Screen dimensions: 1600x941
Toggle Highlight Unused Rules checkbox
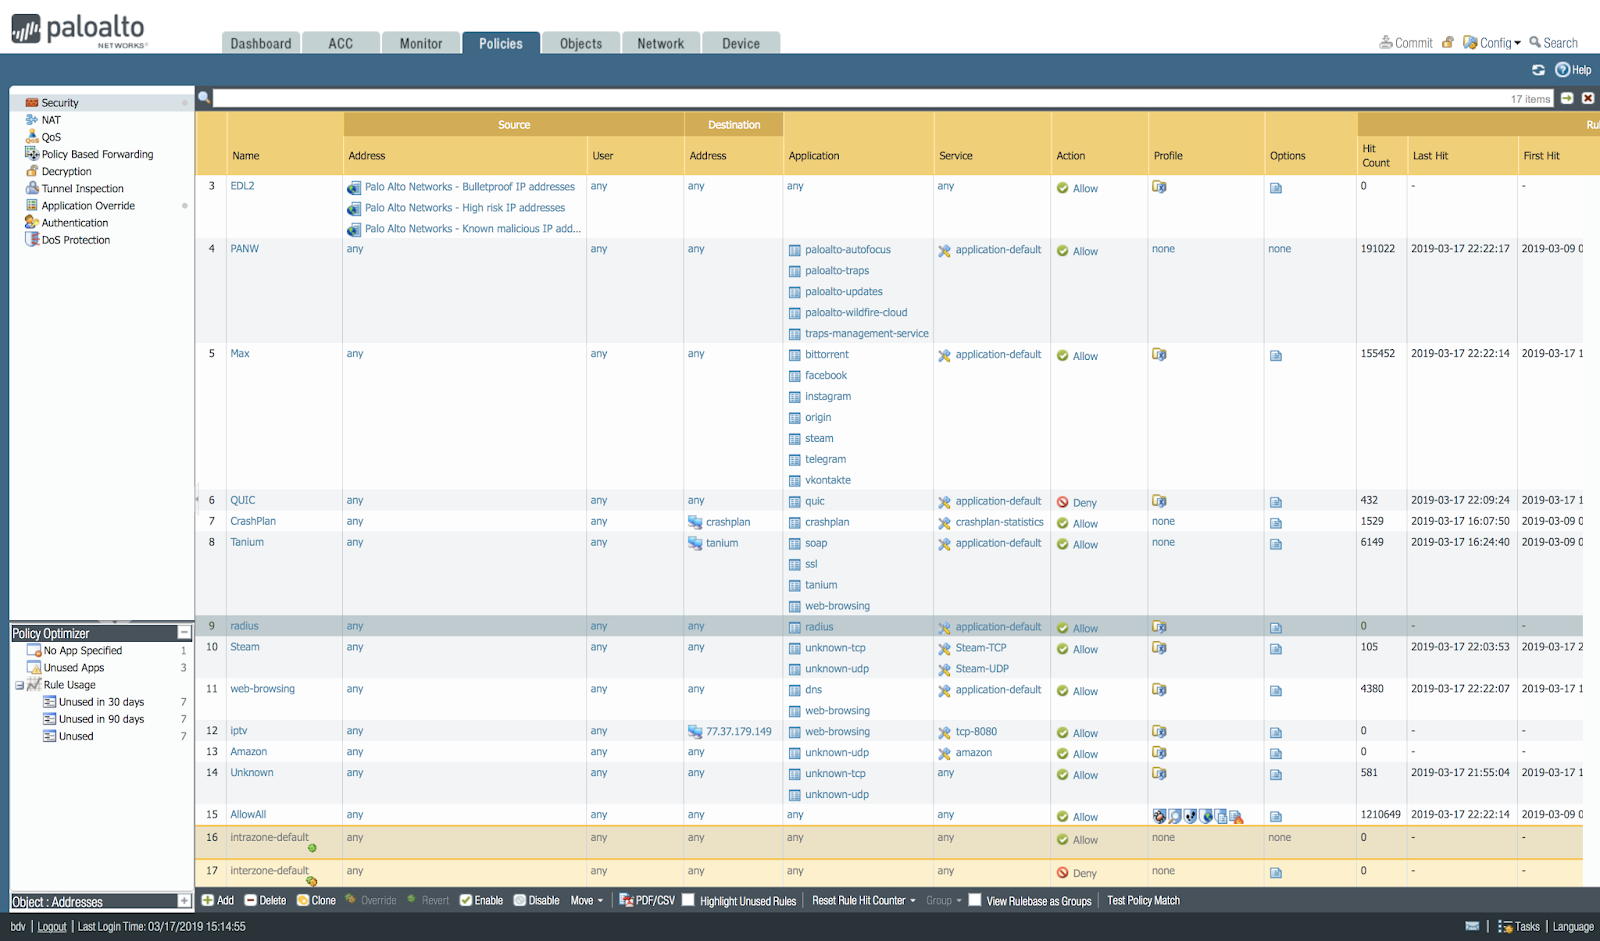coord(688,900)
